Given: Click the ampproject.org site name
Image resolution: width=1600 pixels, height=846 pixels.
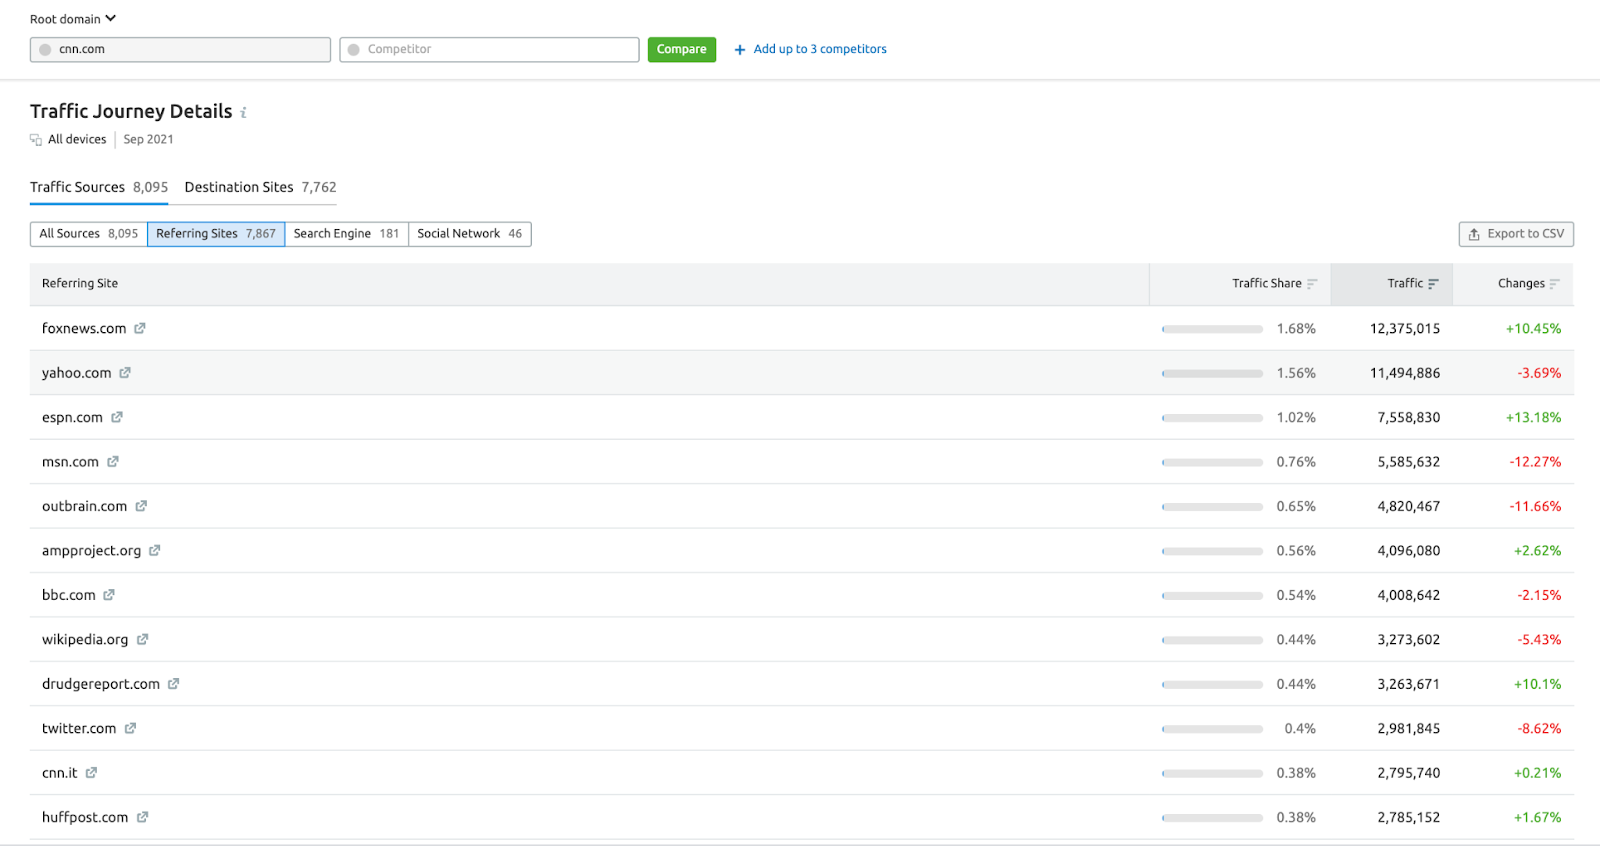Looking at the screenshot, I should tap(92, 551).
